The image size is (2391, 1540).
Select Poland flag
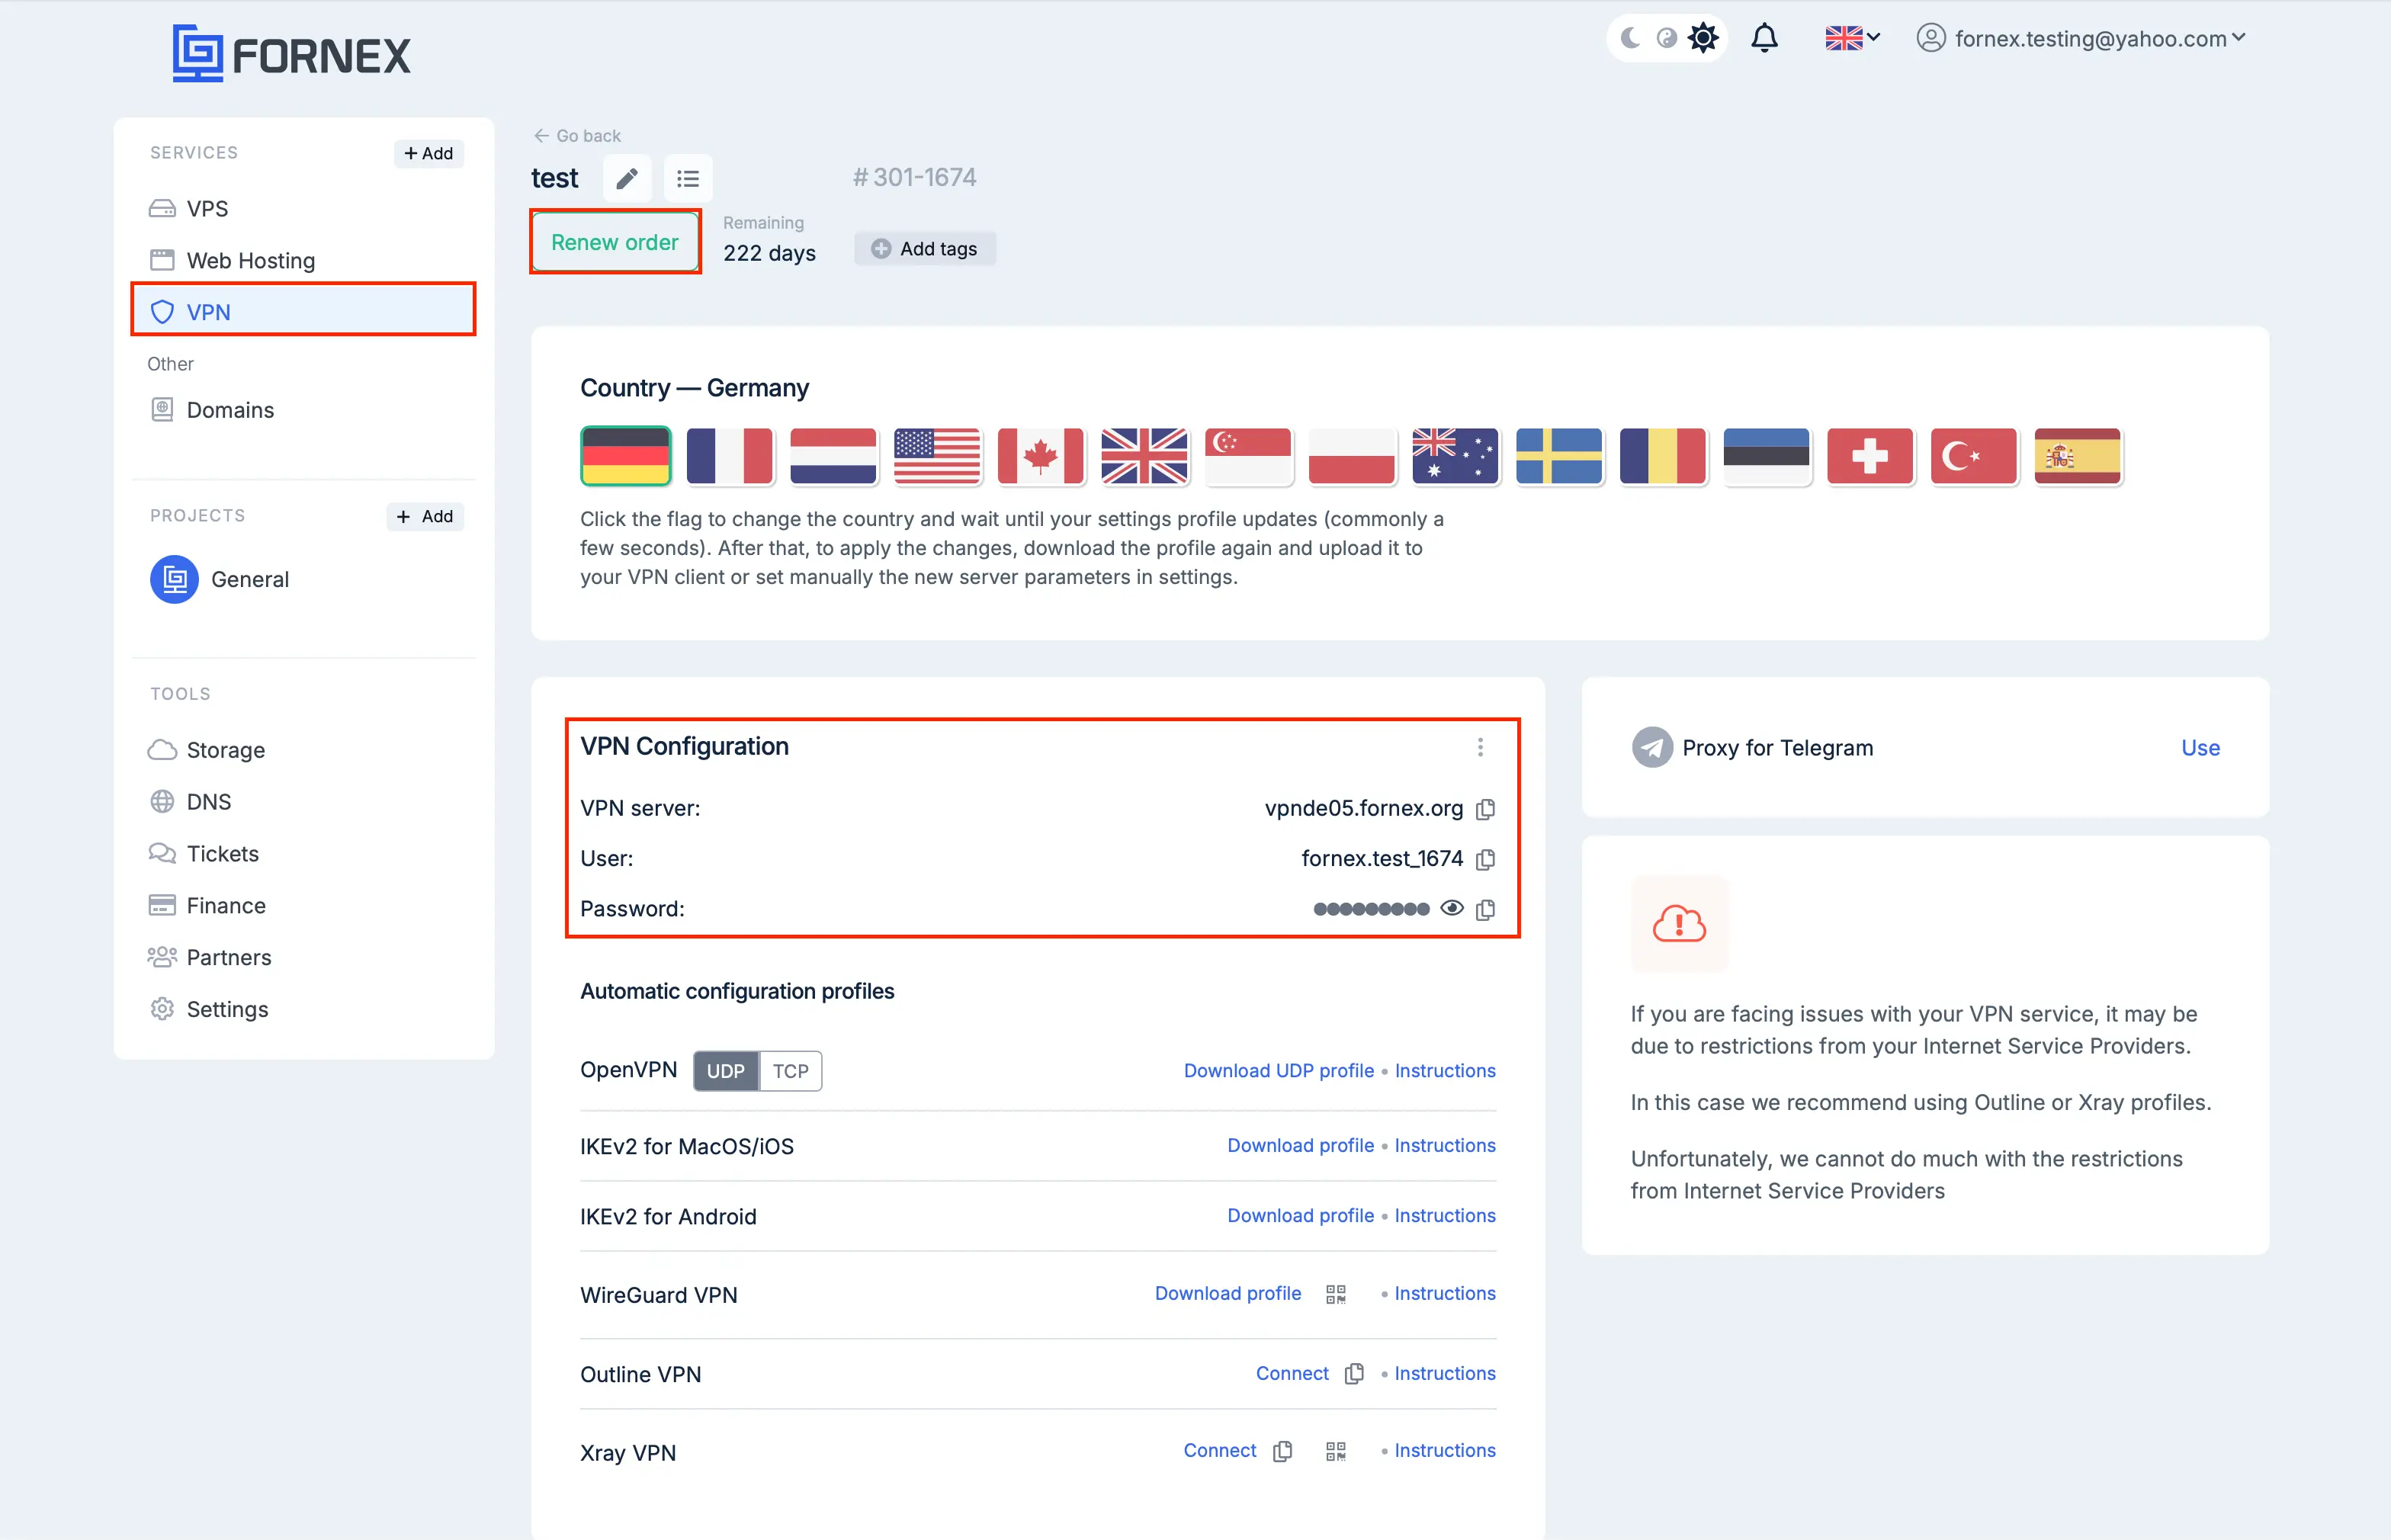[x=1352, y=456]
